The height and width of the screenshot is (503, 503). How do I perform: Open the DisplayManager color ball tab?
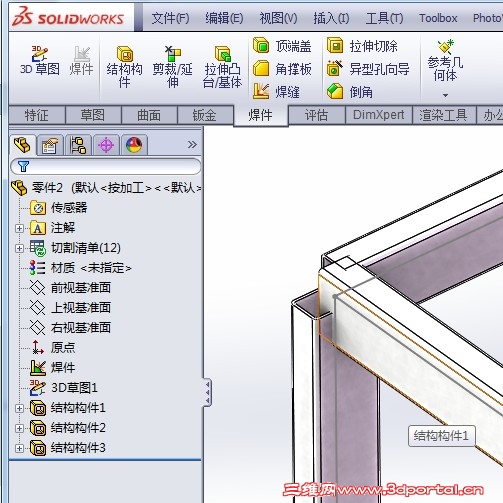point(134,145)
